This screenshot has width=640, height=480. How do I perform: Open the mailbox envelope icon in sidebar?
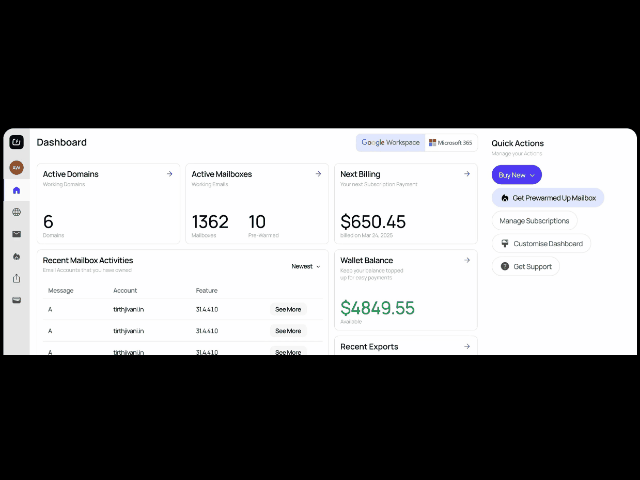pyautogui.click(x=16, y=234)
